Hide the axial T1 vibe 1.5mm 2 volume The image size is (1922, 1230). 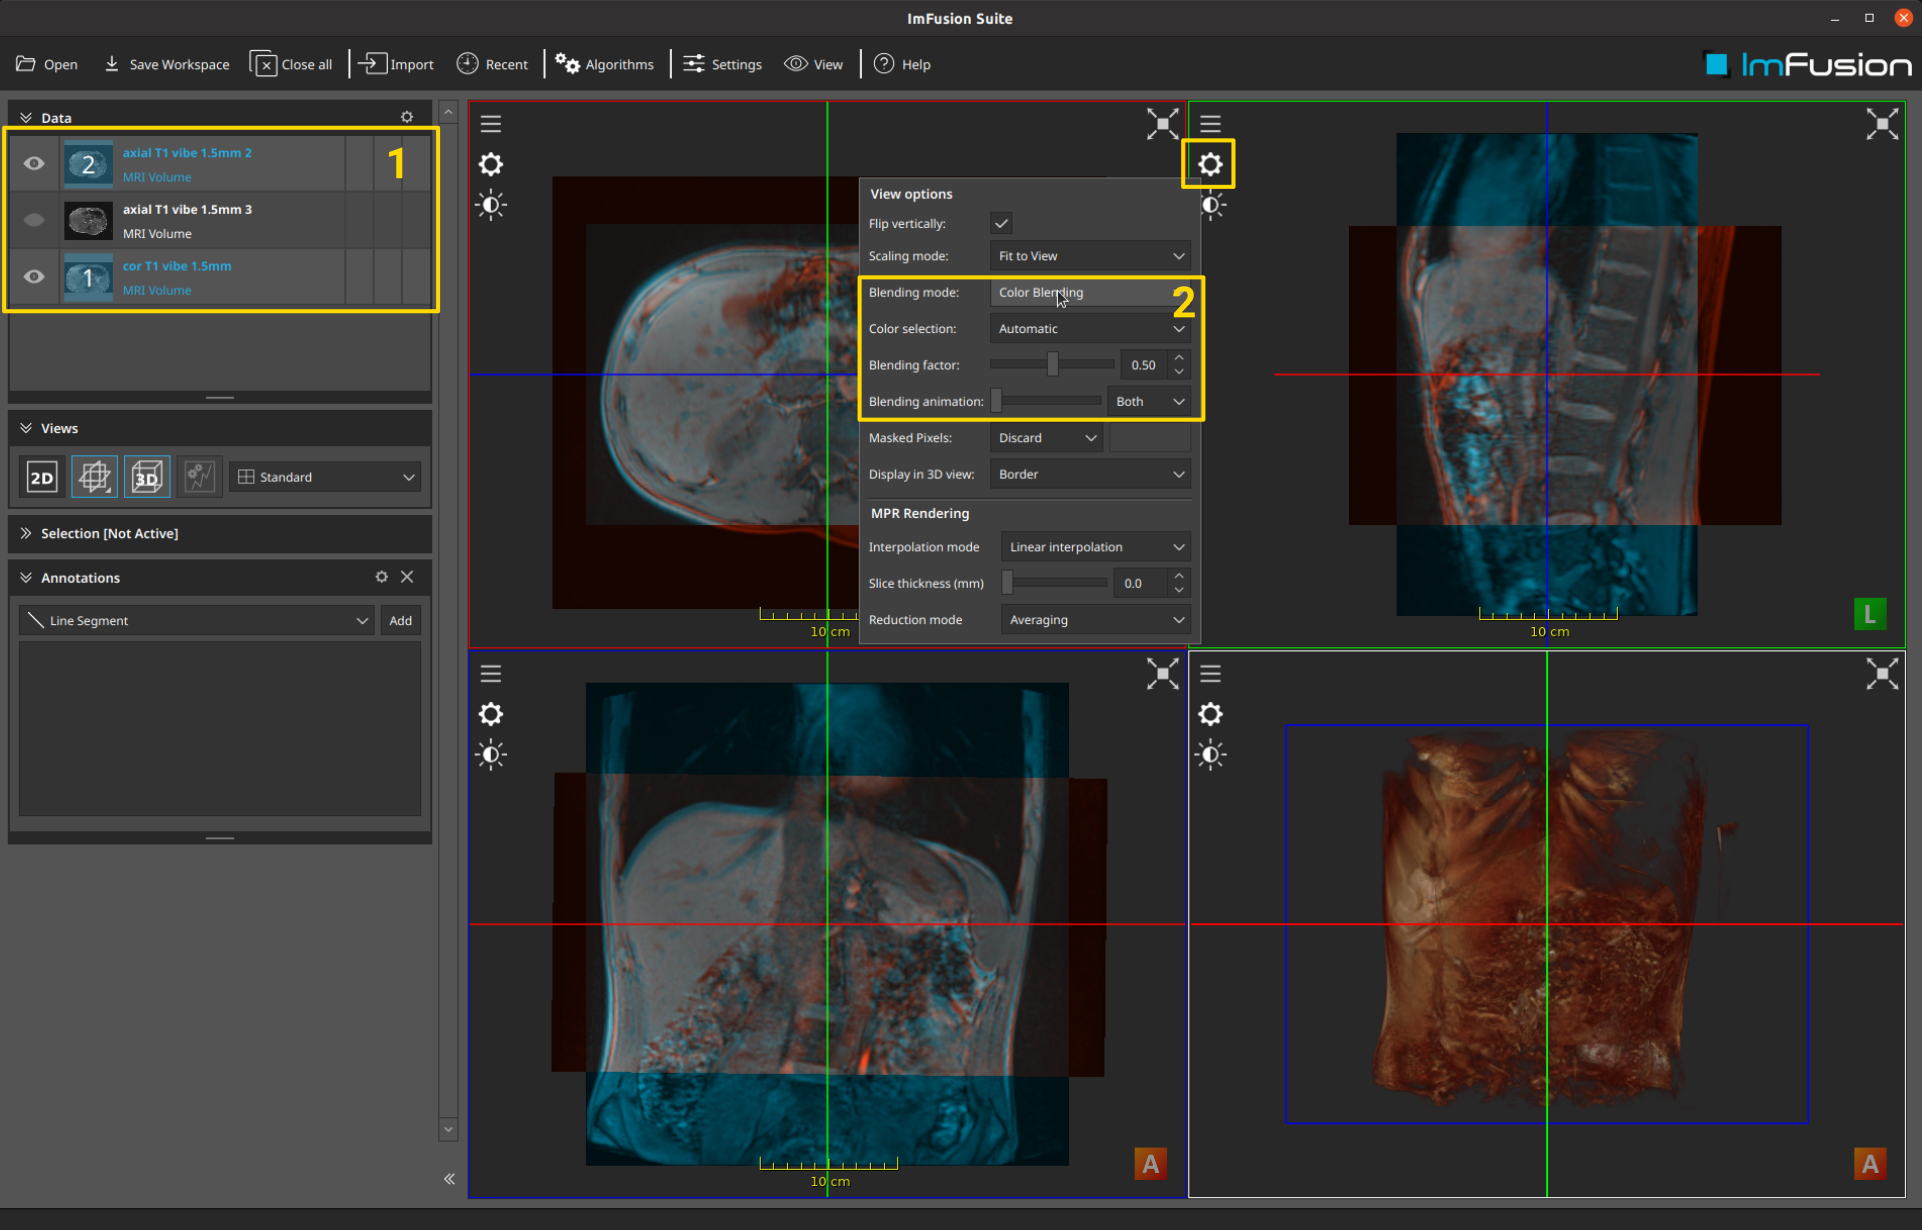[x=34, y=163]
